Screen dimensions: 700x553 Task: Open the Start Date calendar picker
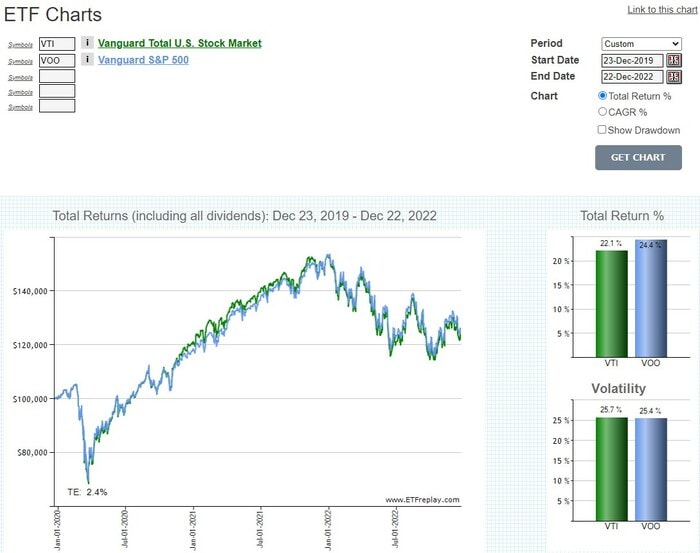674,60
